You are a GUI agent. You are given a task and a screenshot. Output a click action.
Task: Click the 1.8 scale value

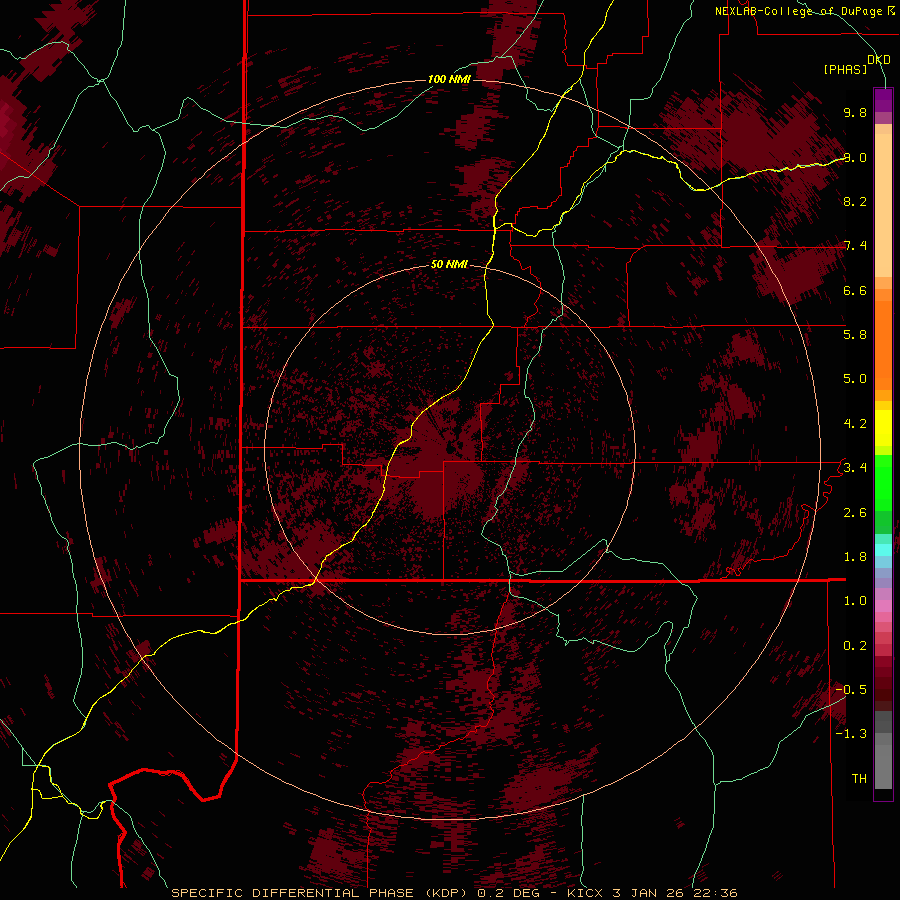point(855,557)
